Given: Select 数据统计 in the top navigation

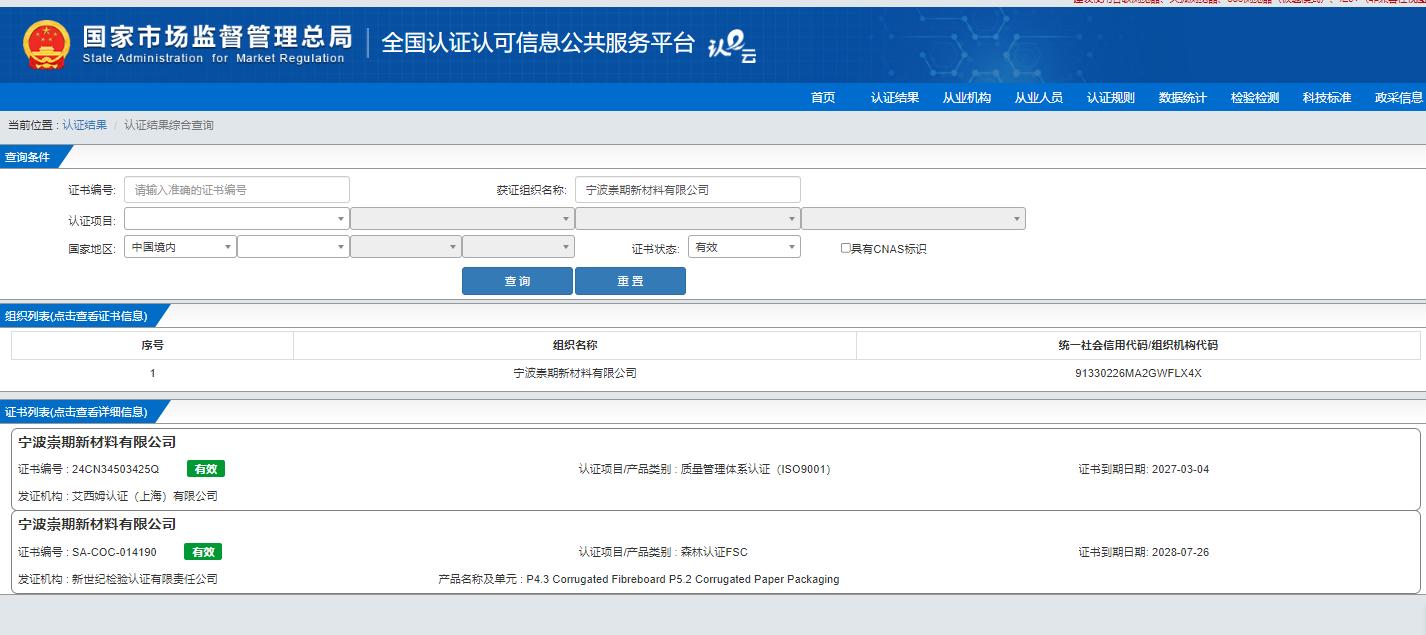Looking at the screenshot, I should (1183, 97).
